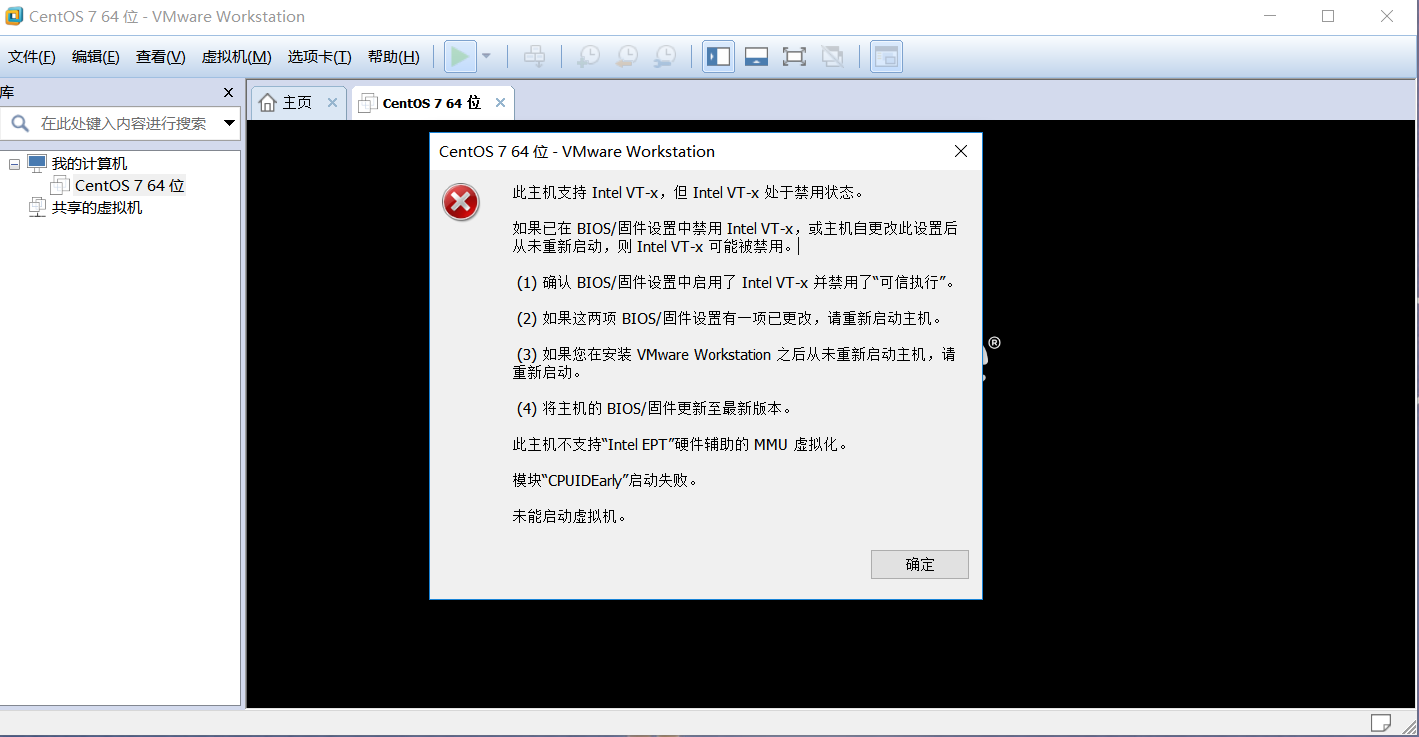Open the library search dropdown arrow
The image size is (1419, 737).
229,124
